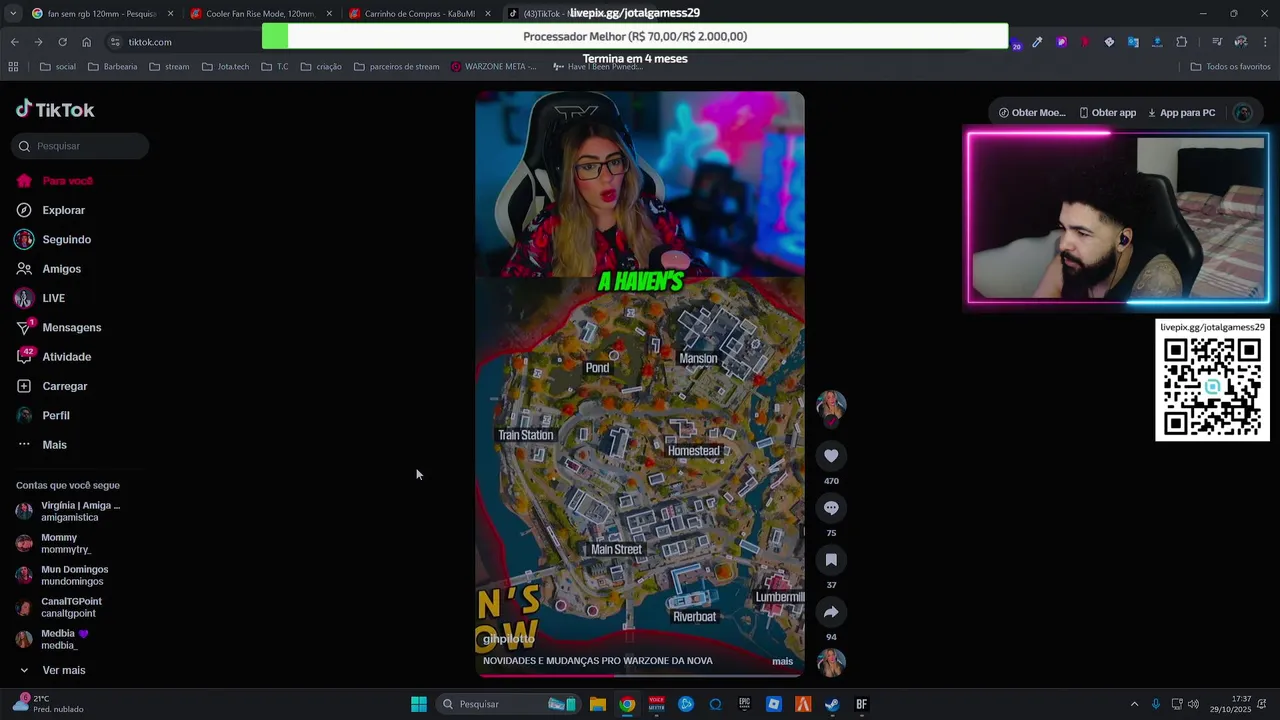Image resolution: width=1280 pixels, height=720 pixels.
Task: Open site info icon in address bar
Action: click(115, 42)
